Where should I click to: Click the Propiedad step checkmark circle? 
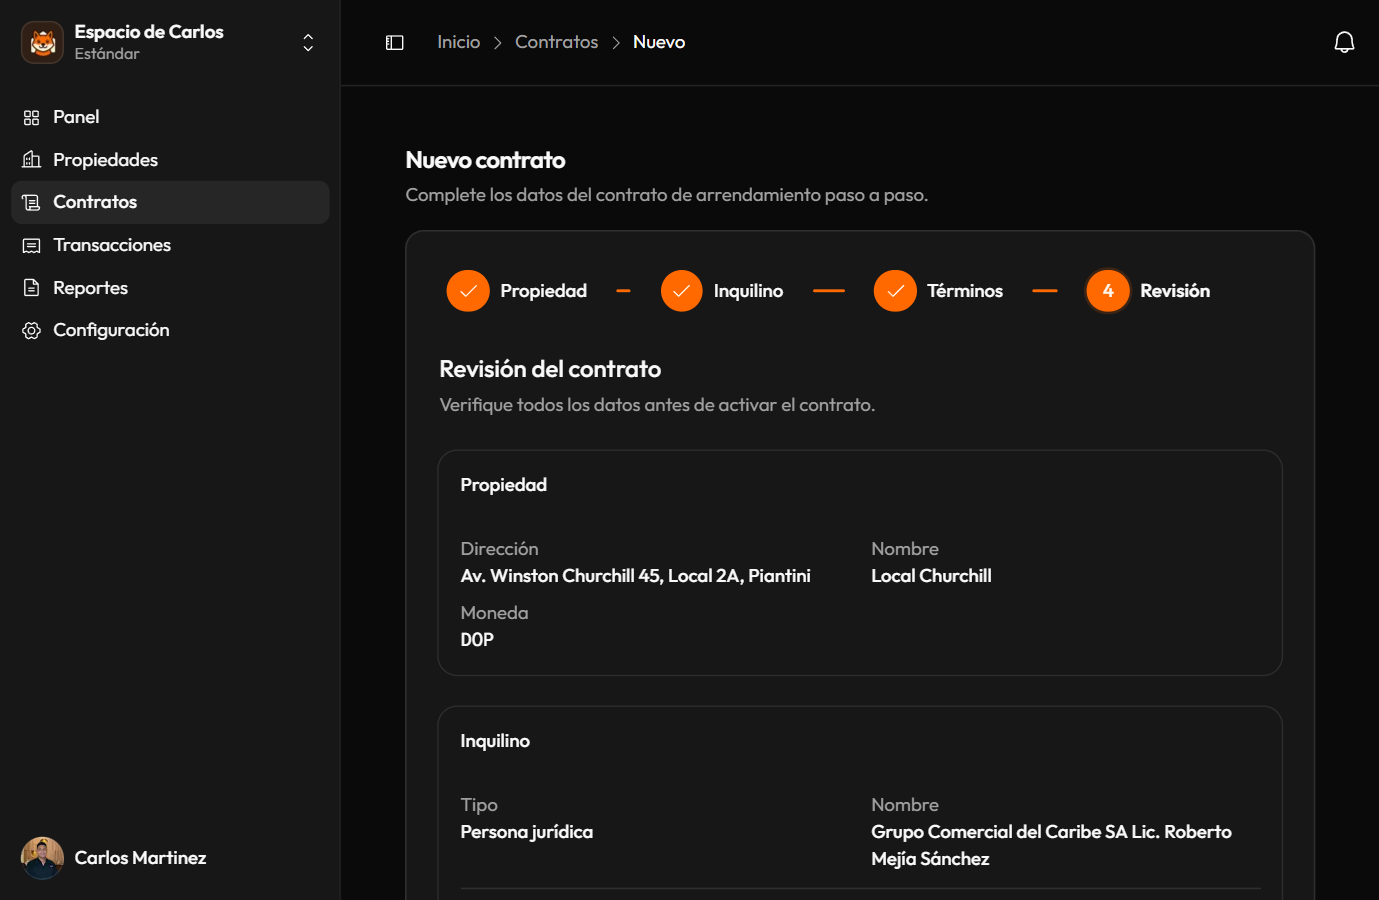pos(468,291)
